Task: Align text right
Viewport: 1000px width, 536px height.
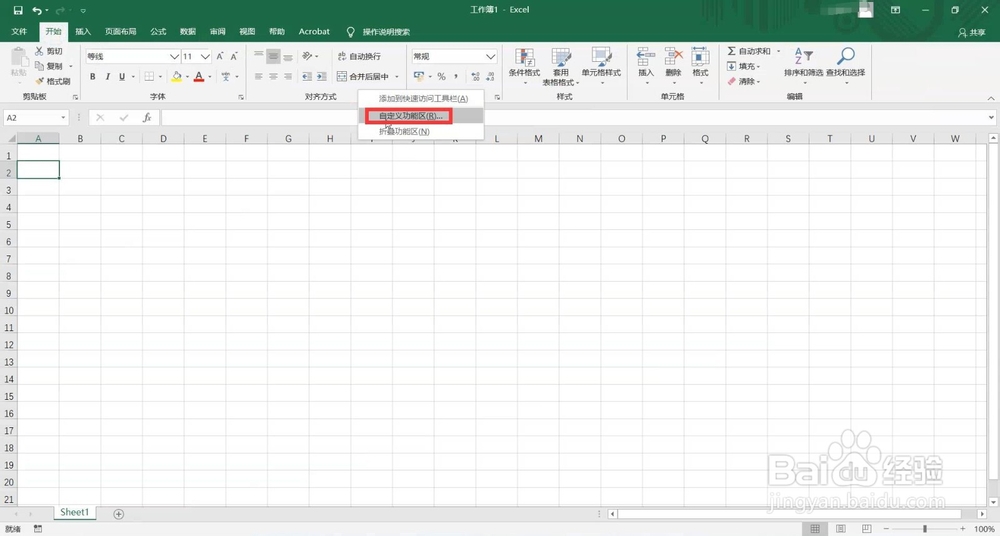Action: 288,77
